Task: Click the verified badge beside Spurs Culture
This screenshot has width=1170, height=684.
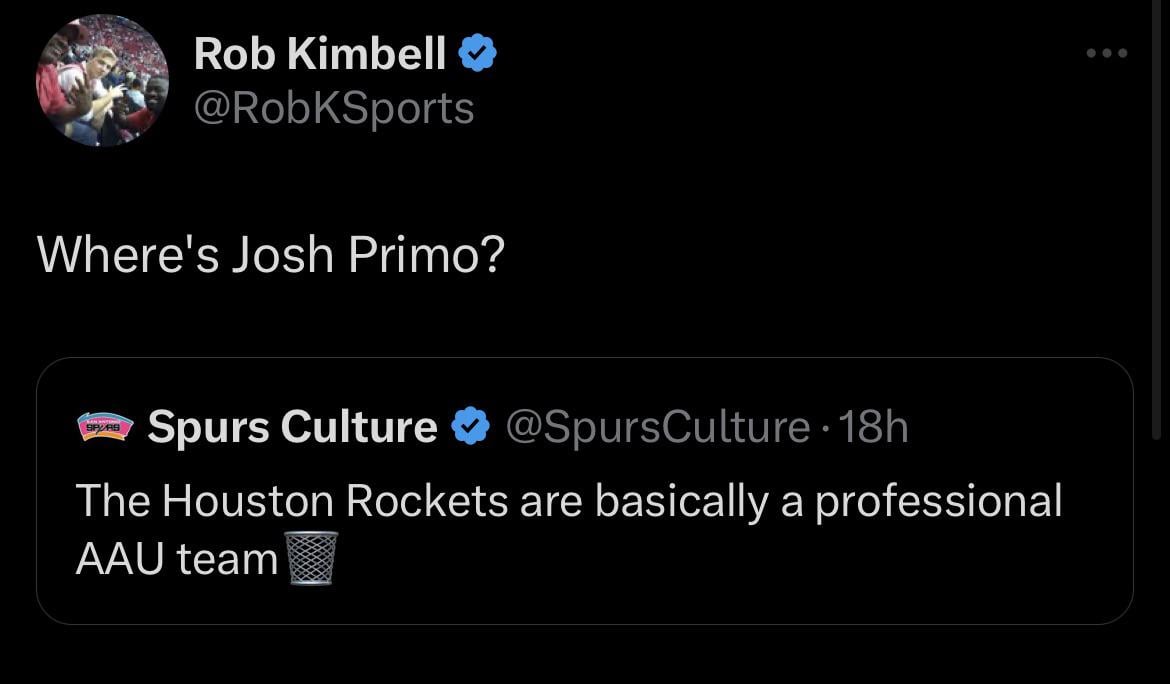Action: point(470,427)
